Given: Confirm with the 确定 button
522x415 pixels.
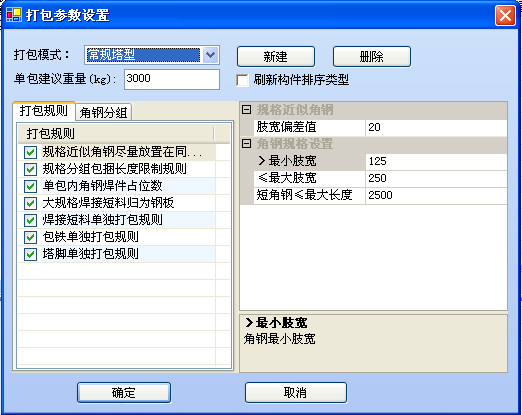Looking at the screenshot, I should (x=124, y=393).
